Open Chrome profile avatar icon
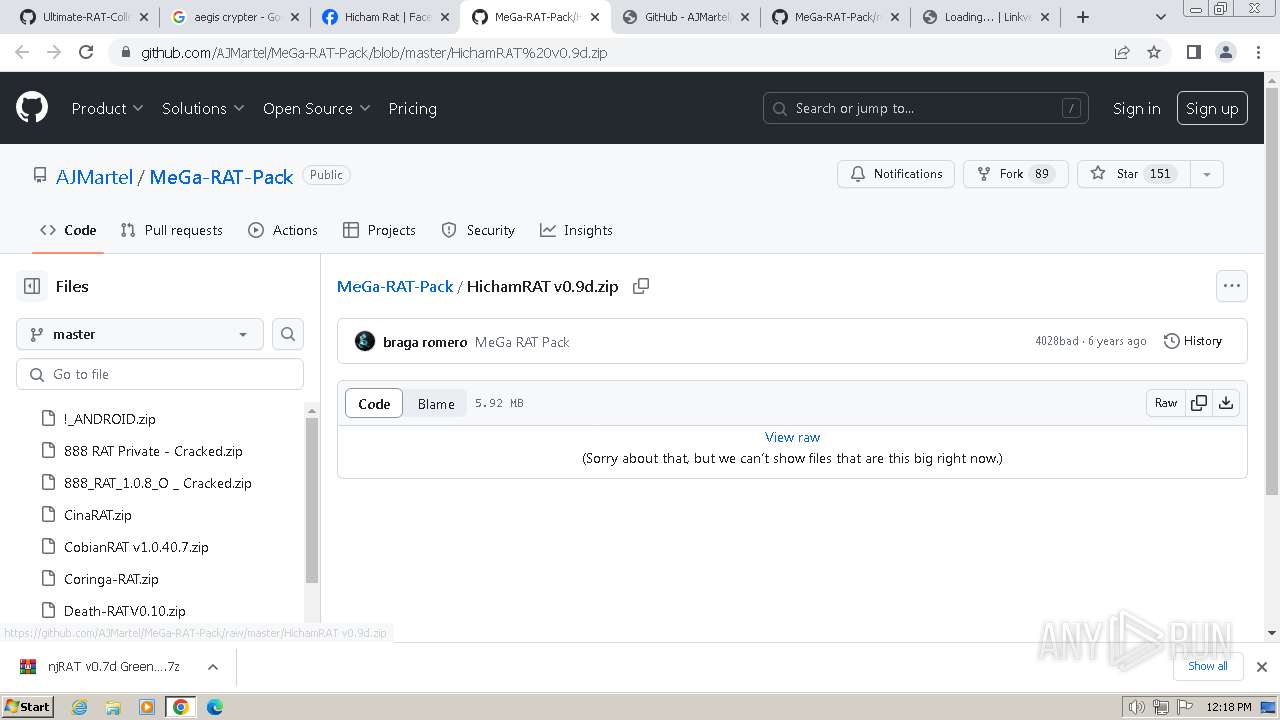 click(x=1226, y=52)
